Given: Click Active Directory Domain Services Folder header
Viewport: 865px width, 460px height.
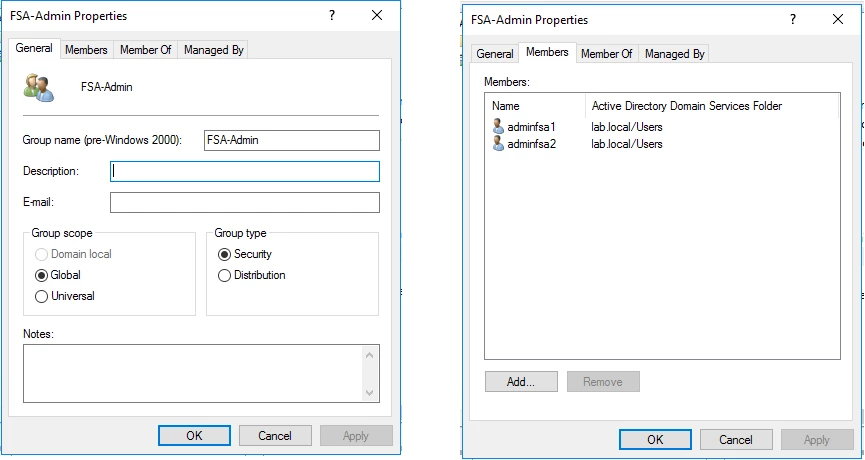Looking at the screenshot, I should (x=712, y=106).
